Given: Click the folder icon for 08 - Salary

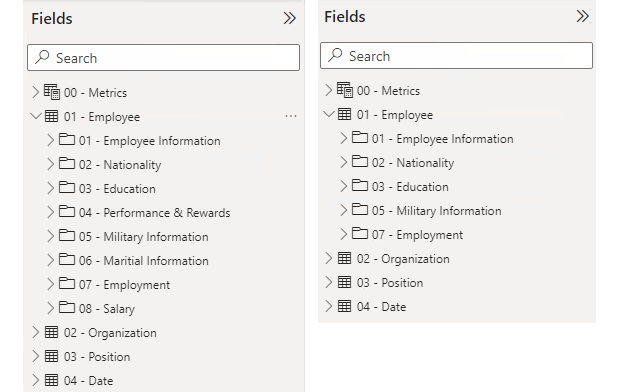Looking at the screenshot, I should [67, 307].
